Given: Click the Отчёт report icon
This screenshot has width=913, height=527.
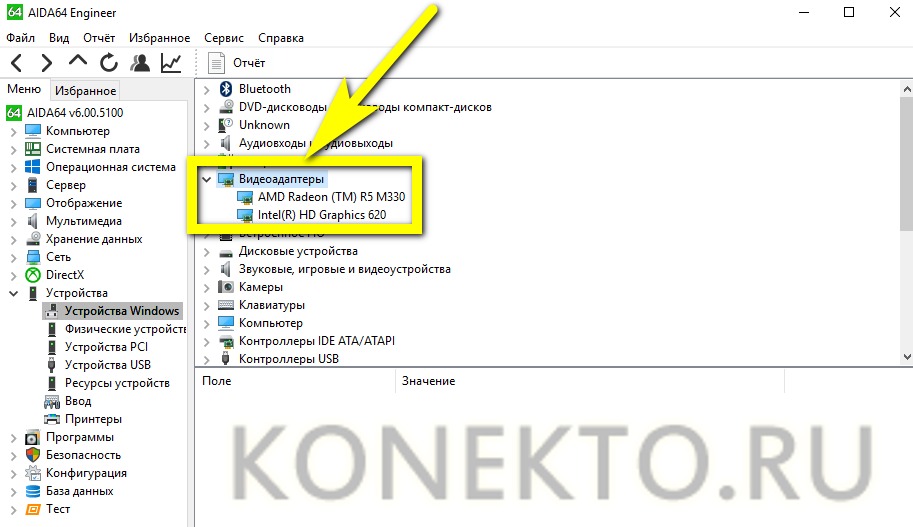Looking at the screenshot, I should pos(216,63).
